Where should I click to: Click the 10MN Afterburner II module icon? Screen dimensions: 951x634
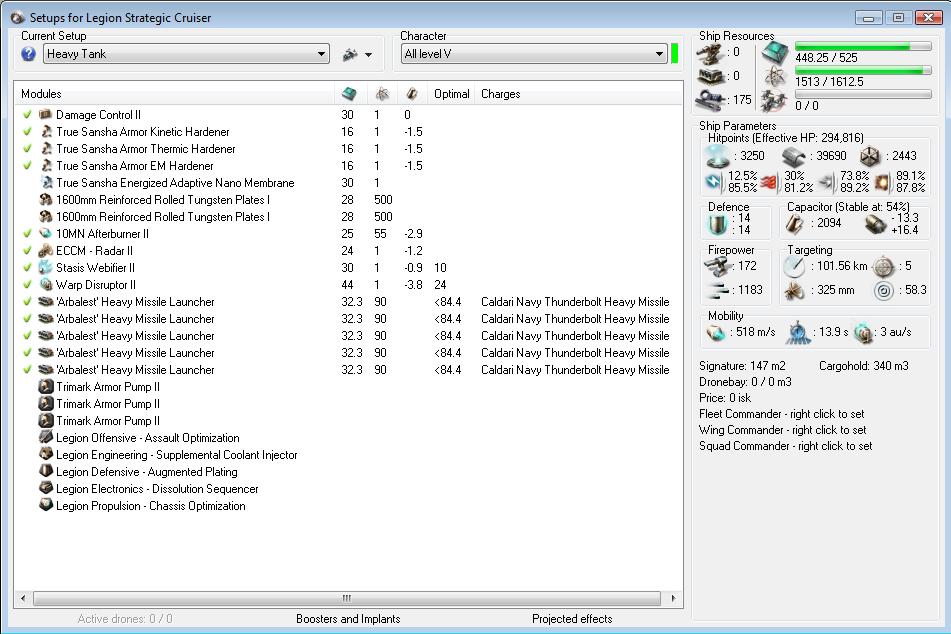pyautogui.click(x=45, y=233)
